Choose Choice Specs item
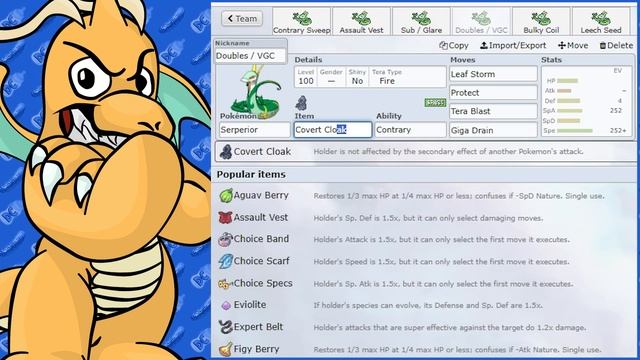The height and width of the screenshot is (360, 640). [426, 283]
